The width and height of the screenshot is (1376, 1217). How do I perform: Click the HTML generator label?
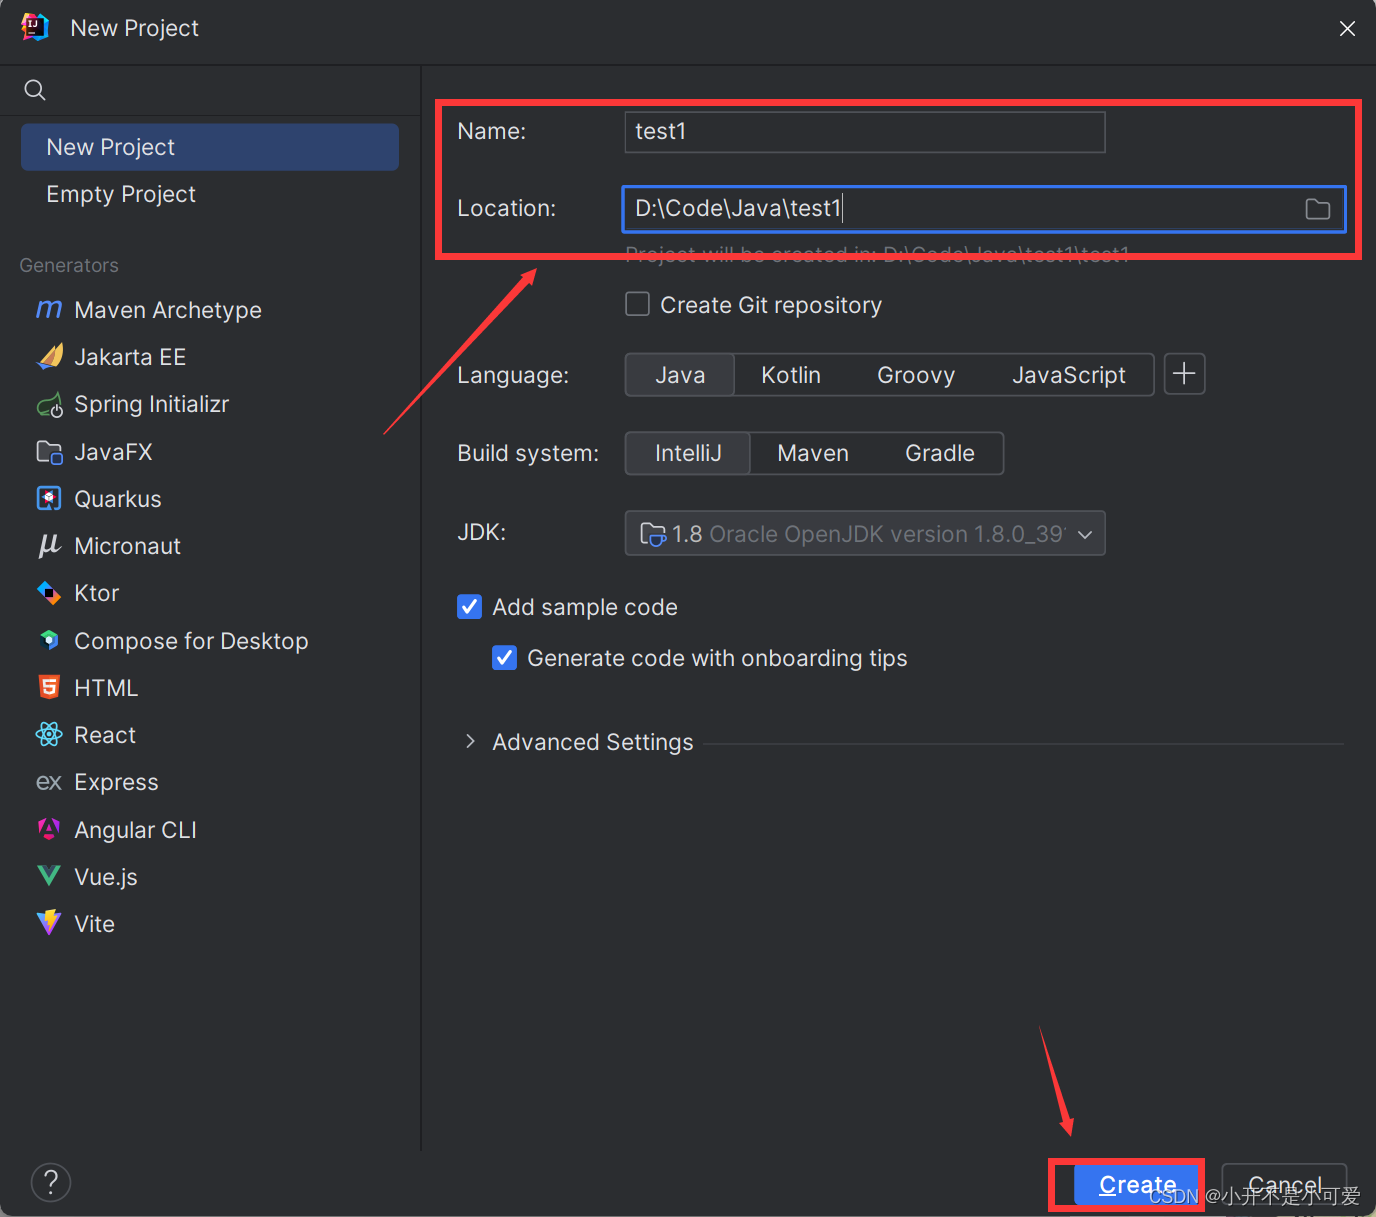pos(106,688)
